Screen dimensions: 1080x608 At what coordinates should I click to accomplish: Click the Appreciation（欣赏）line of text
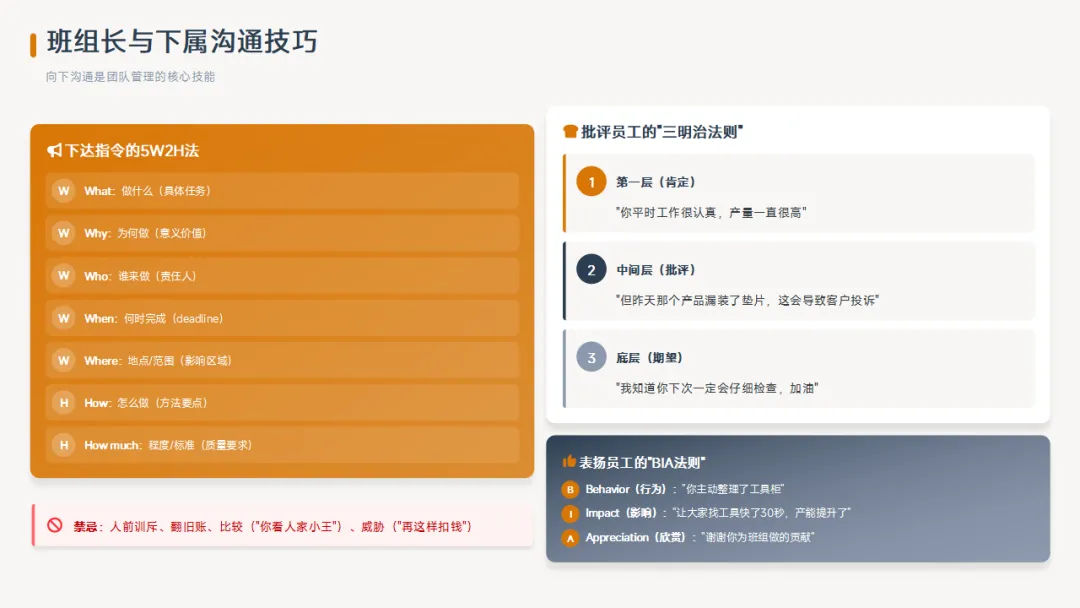coord(700,537)
